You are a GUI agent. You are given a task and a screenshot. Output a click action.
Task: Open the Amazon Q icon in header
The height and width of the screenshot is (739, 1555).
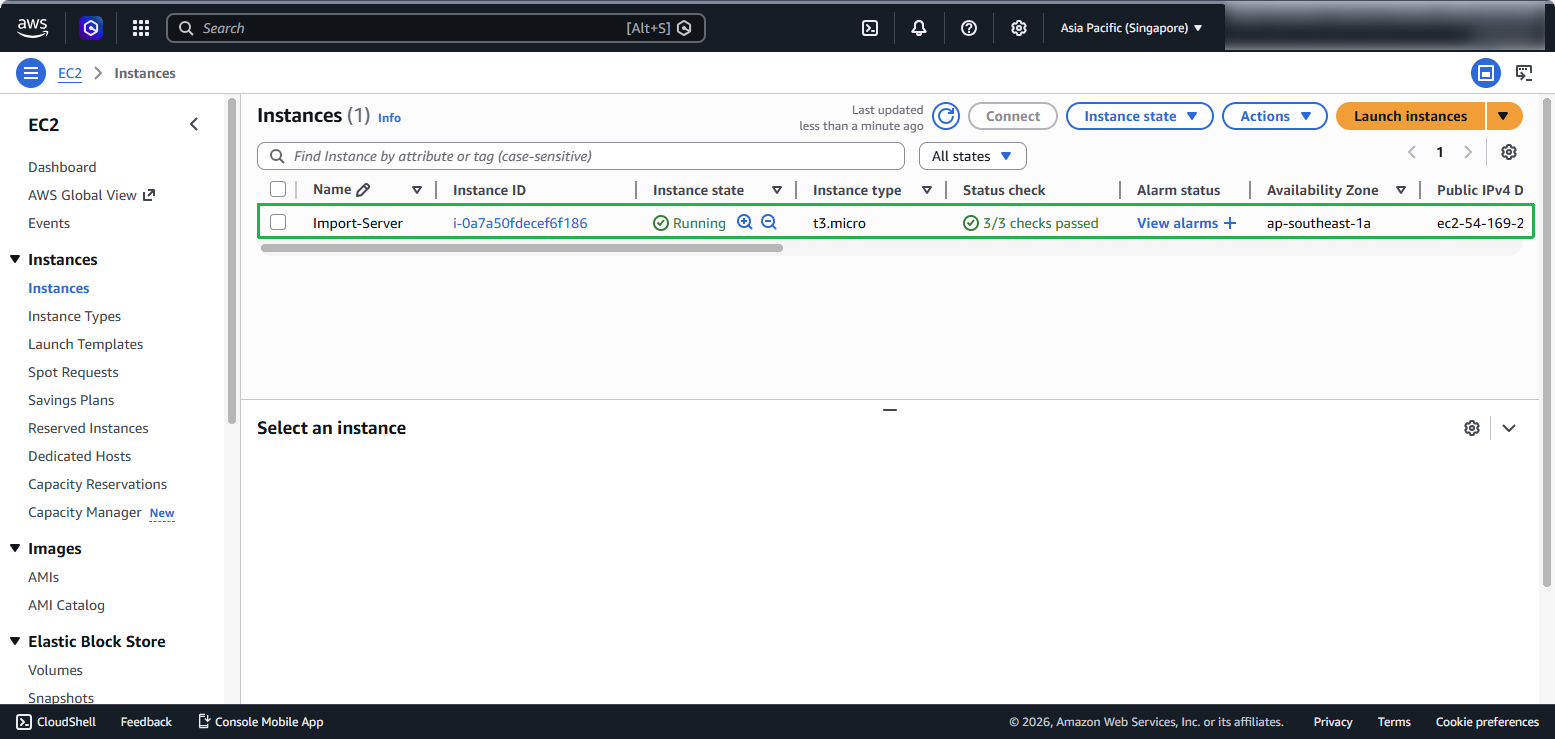tap(92, 28)
